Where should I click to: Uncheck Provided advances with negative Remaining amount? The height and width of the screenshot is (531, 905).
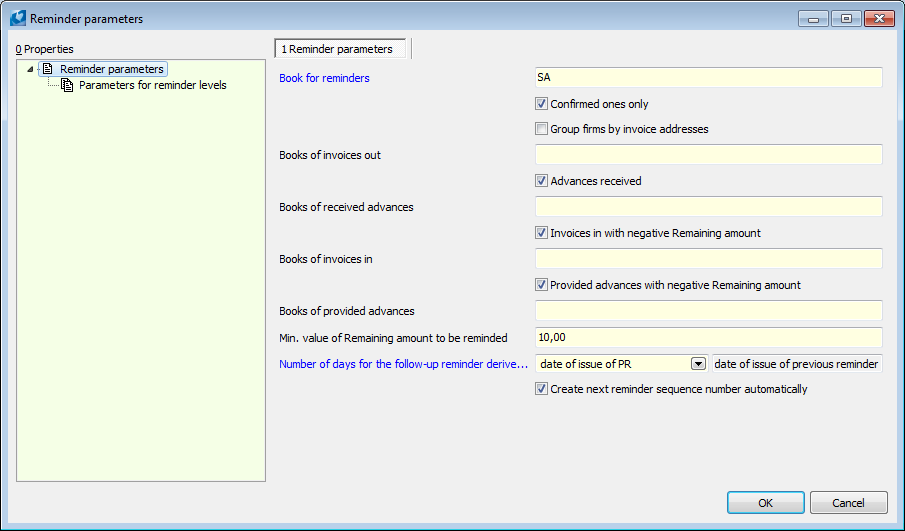541,285
